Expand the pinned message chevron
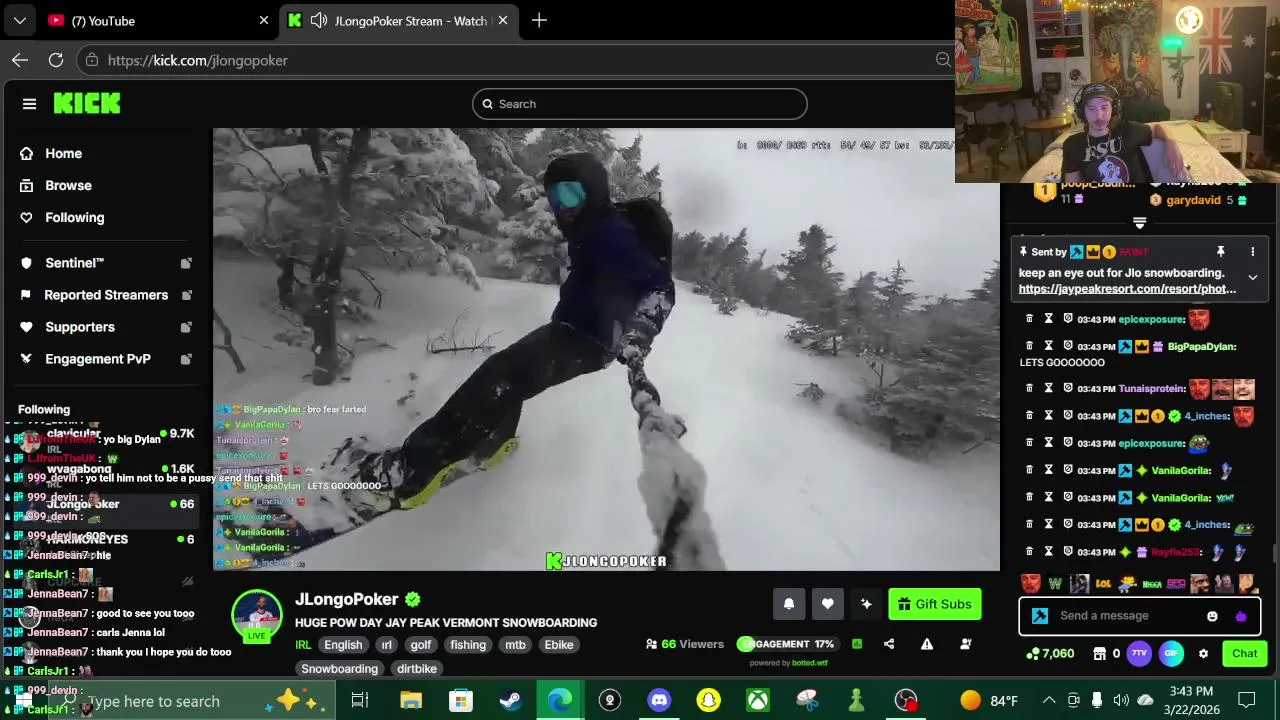Screen dimensions: 1280x720 (1252, 277)
